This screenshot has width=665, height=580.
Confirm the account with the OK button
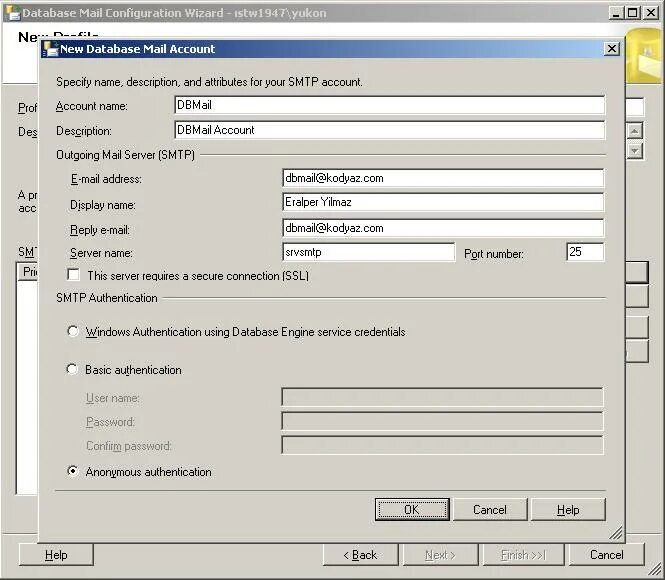click(x=412, y=509)
